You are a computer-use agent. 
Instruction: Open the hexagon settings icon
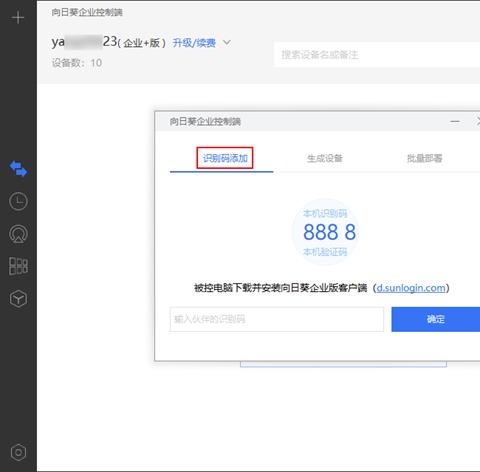click(18, 452)
